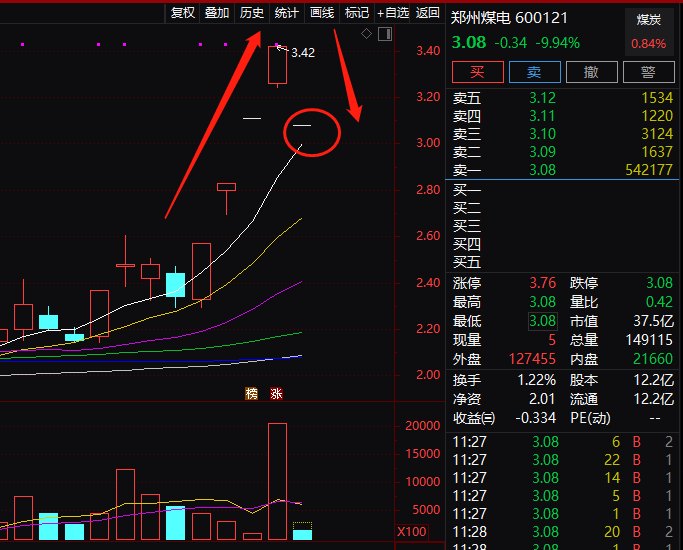The width and height of the screenshot is (683, 550).
Task: Add stock to watchlist with +自选
Action: pyautogui.click(x=393, y=13)
